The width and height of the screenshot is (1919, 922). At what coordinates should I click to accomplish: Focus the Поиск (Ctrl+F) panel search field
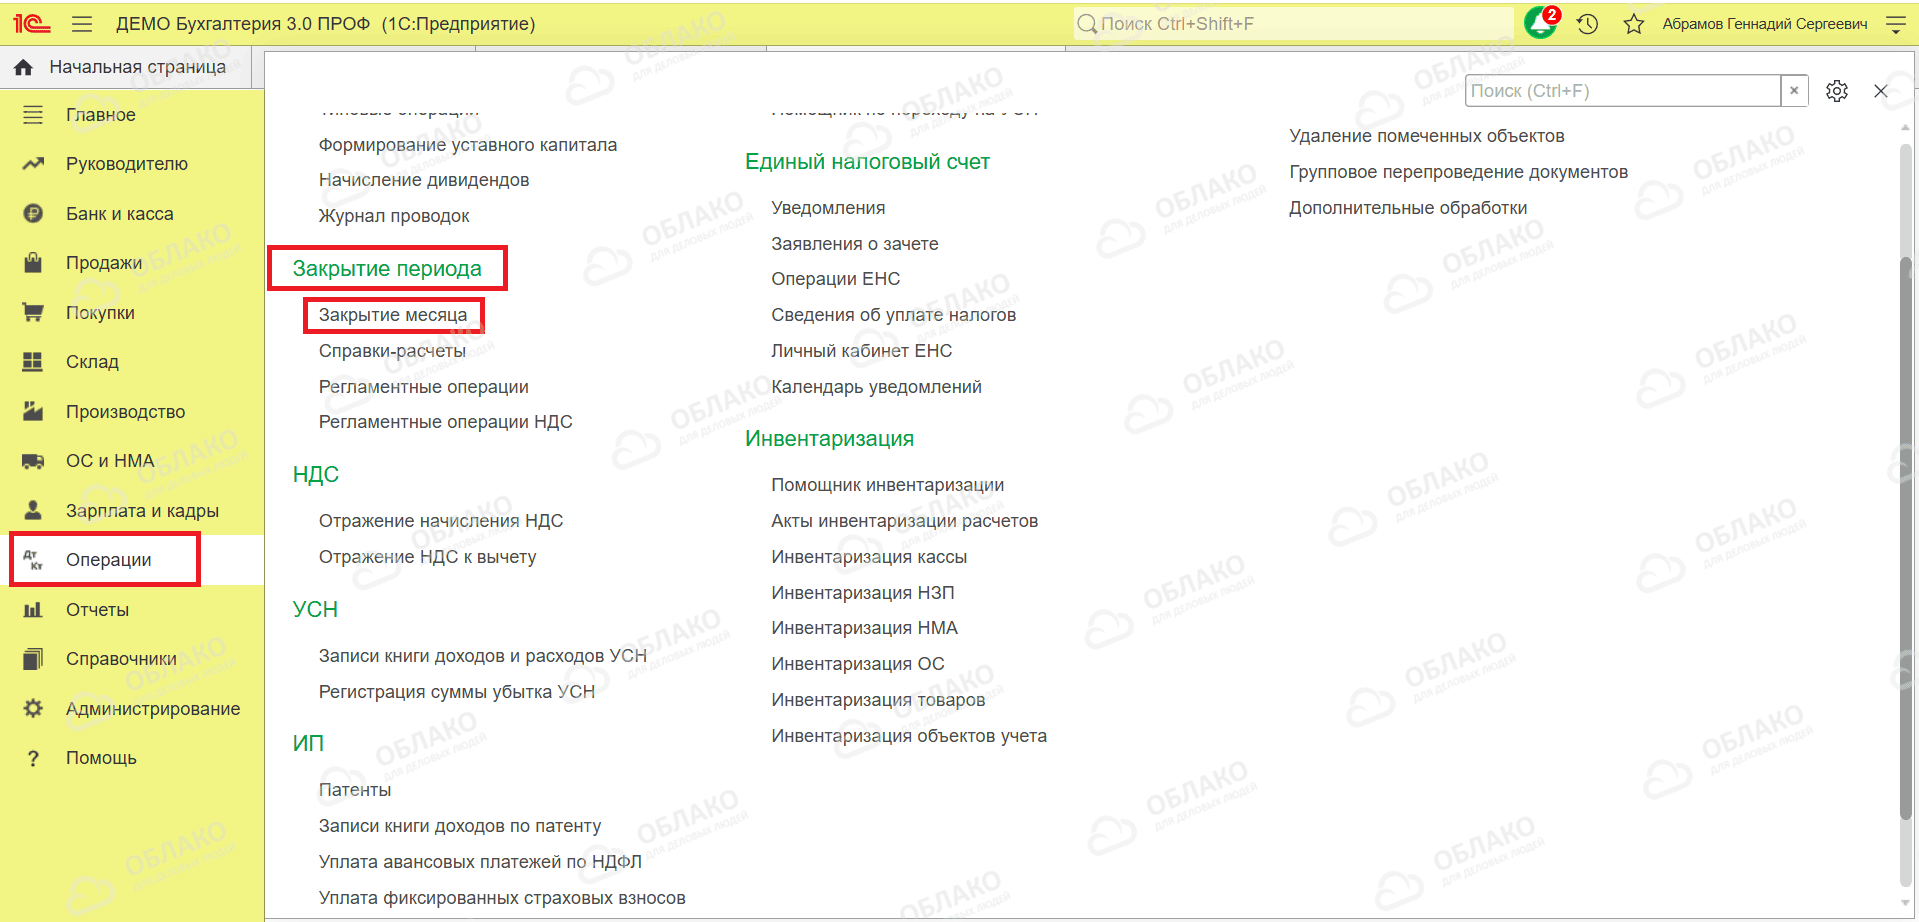(x=1623, y=91)
